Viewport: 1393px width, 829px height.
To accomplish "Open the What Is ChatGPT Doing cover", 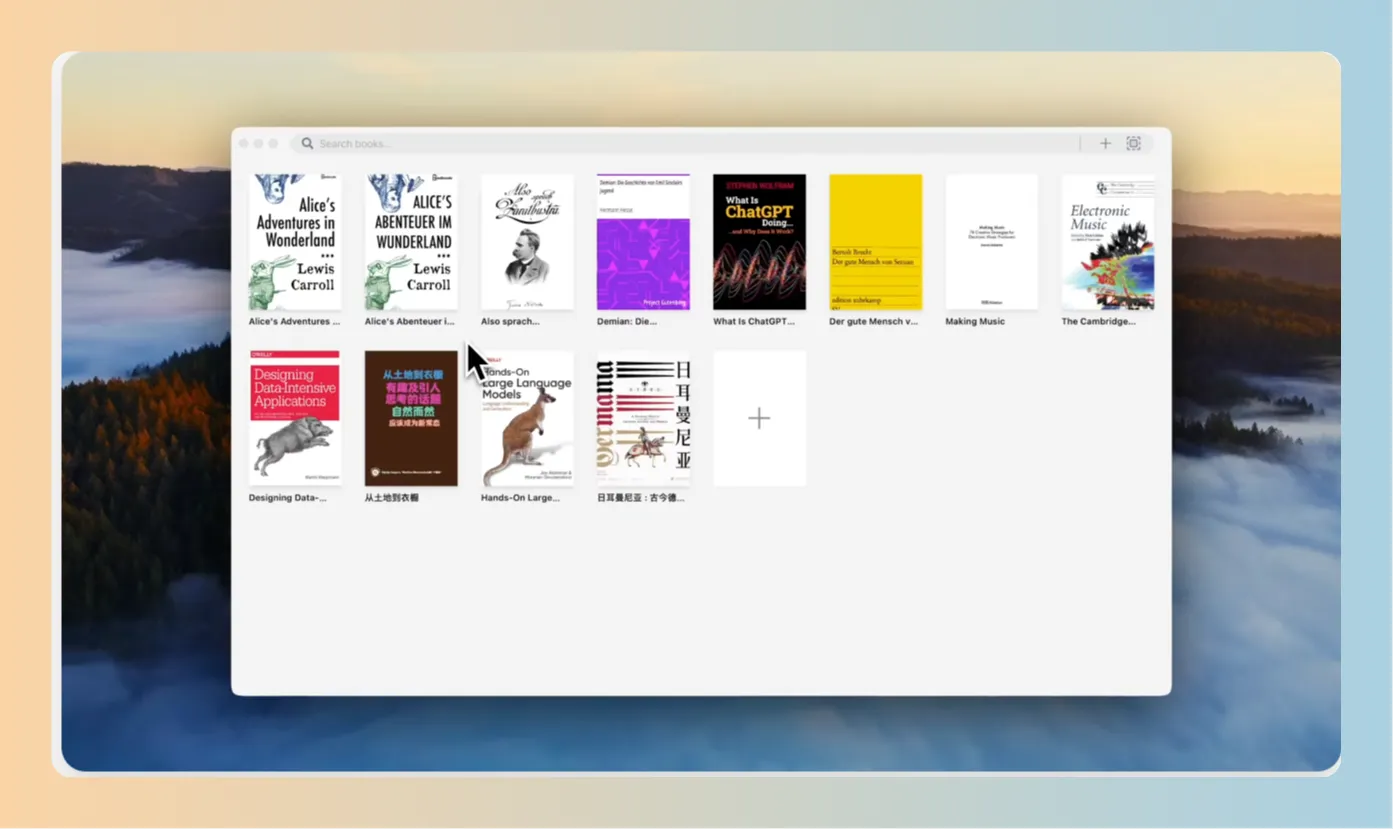I will 759,242.
